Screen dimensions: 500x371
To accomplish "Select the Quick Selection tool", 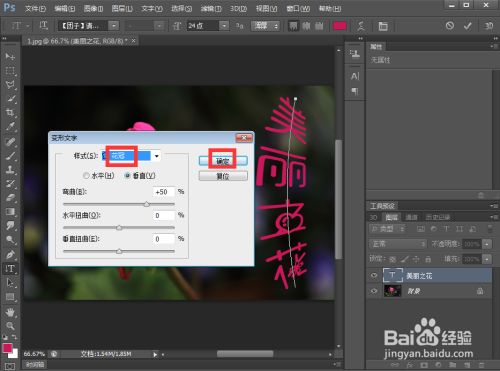I will coord(10,99).
